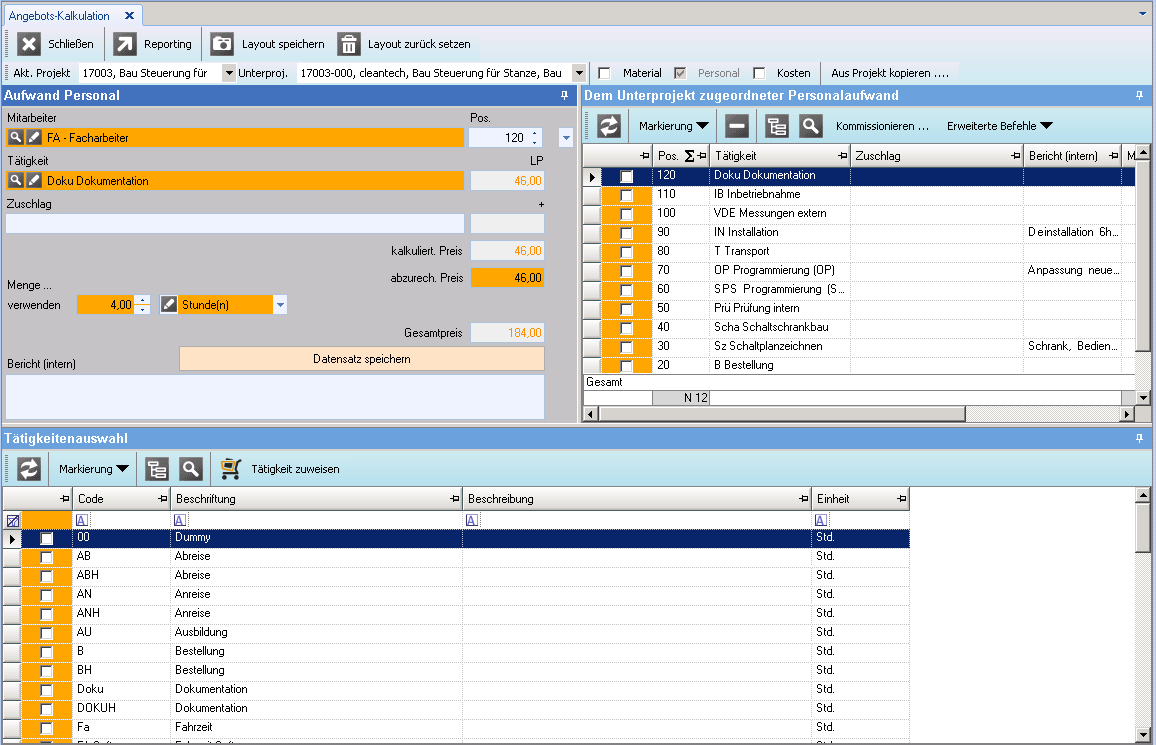Click the shopping cart Tätigkeit zuweisen icon

231,469
